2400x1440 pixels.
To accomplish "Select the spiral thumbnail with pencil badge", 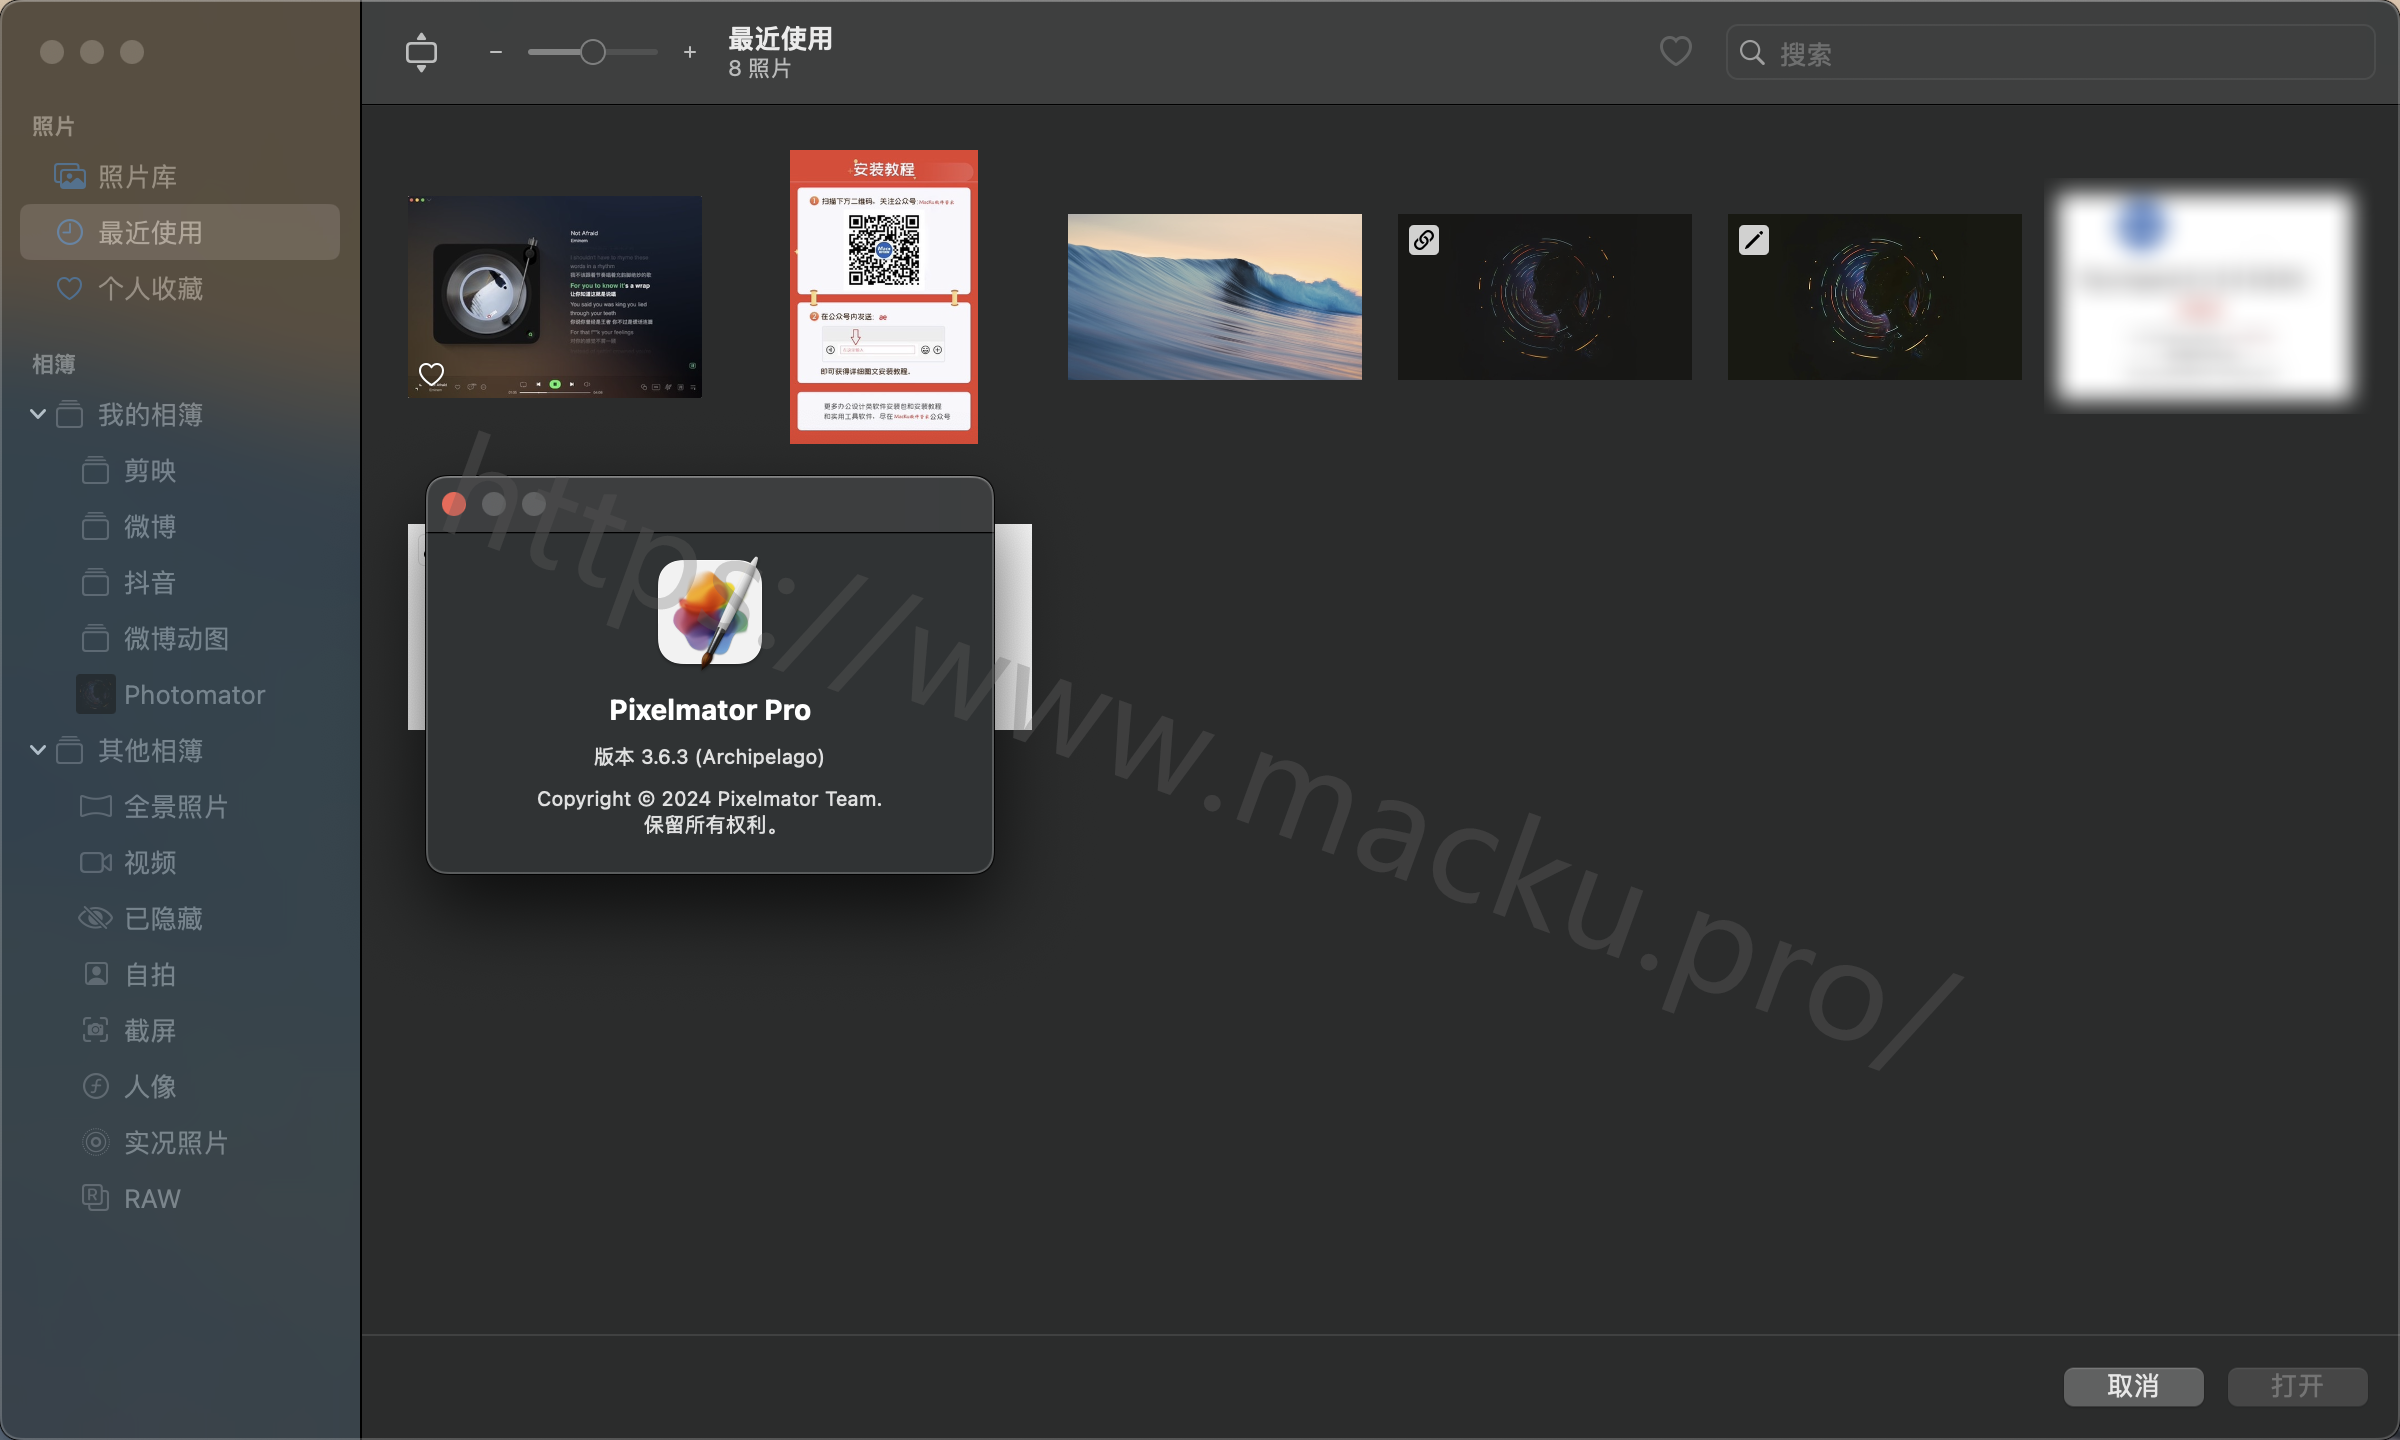I will pyautogui.click(x=1875, y=297).
